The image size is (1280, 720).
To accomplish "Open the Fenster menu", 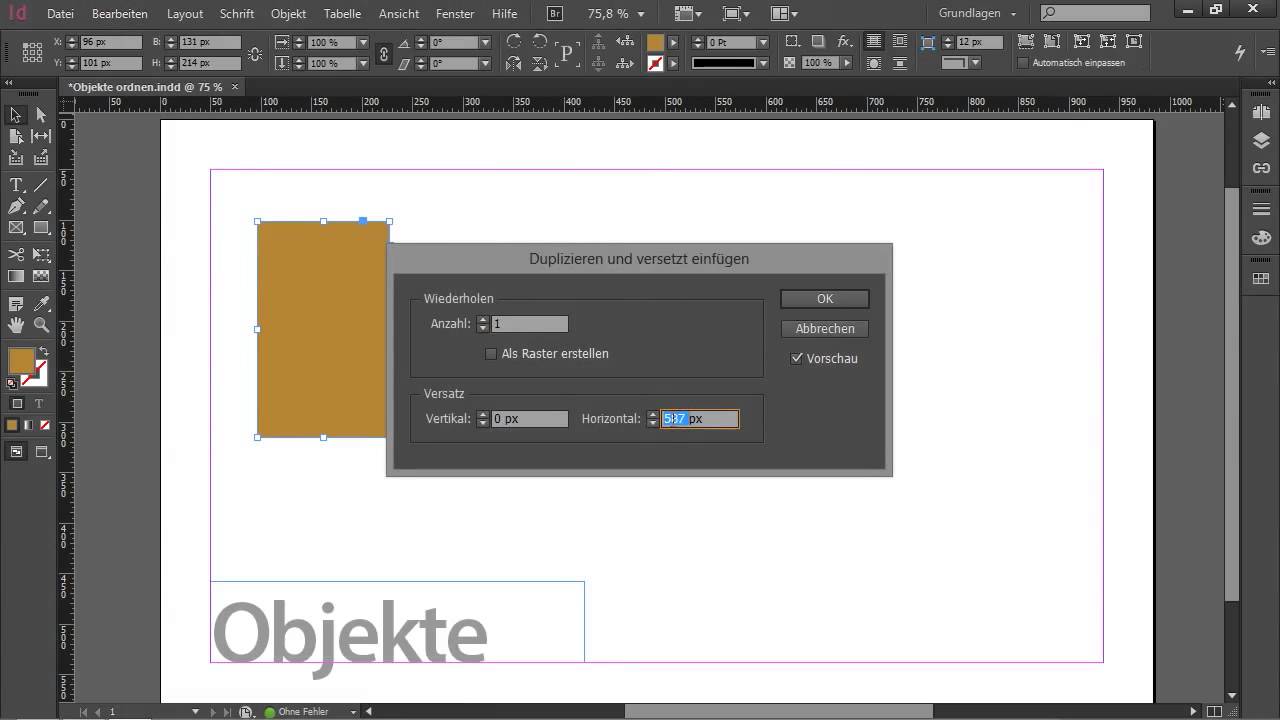I will coord(455,14).
